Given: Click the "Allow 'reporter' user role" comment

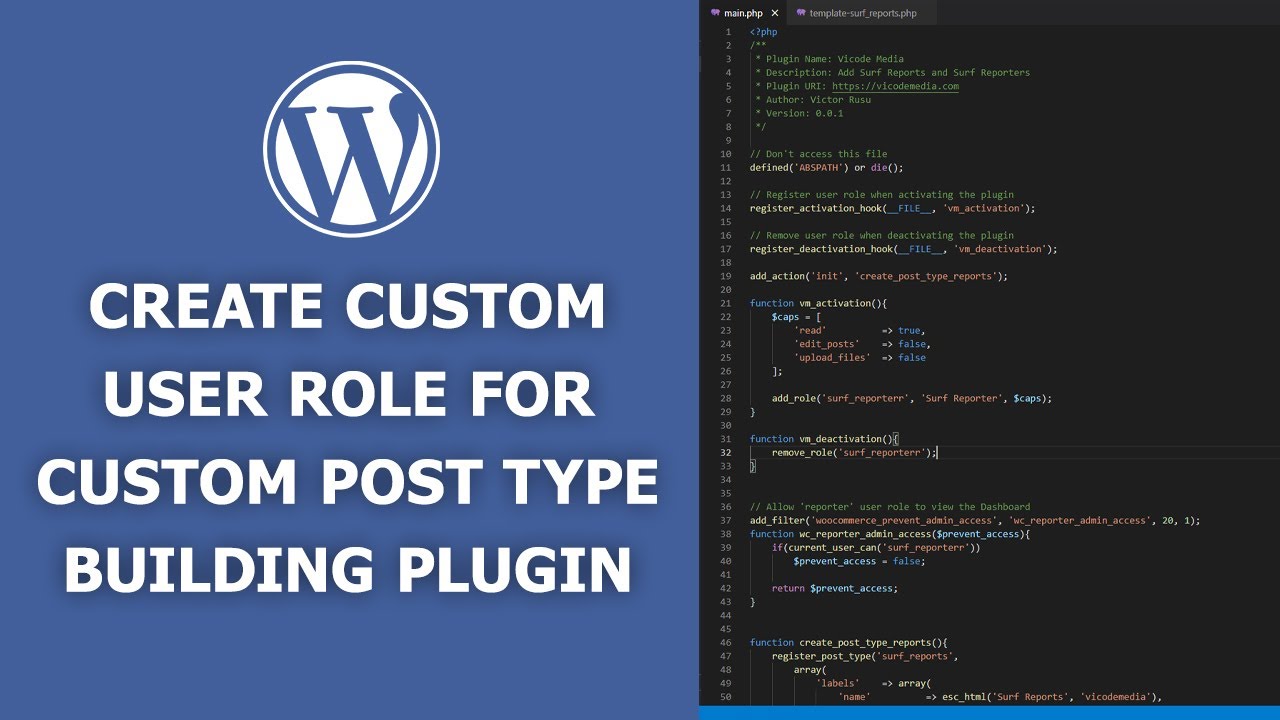Looking at the screenshot, I should pos(890,507).
